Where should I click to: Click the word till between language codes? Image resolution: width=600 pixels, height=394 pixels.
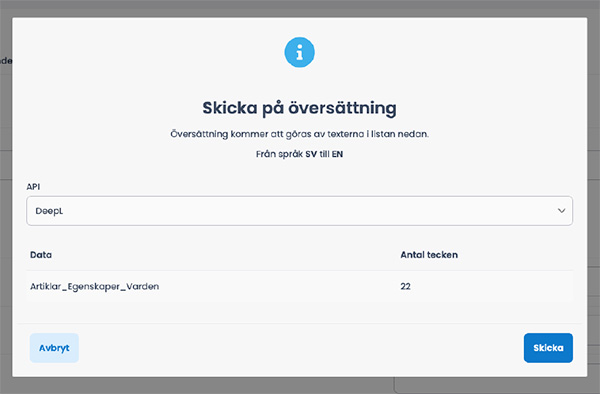pos(324,154)
